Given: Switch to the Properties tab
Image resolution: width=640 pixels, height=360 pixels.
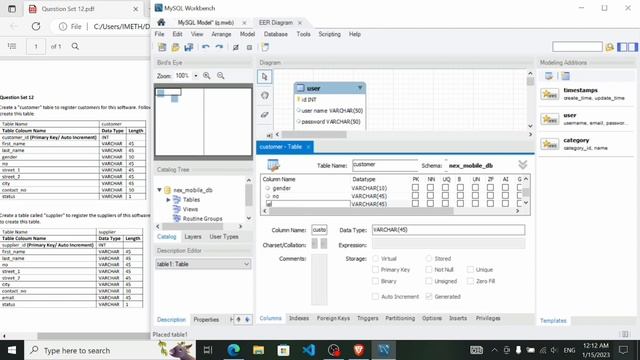Looking at the screenshot, I should pos(206,320).
